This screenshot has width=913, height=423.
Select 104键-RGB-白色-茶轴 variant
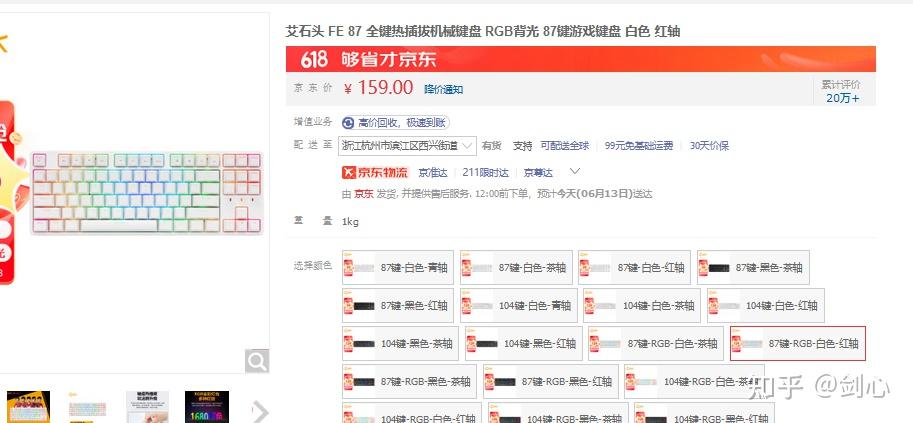click(x=694, y=381)
